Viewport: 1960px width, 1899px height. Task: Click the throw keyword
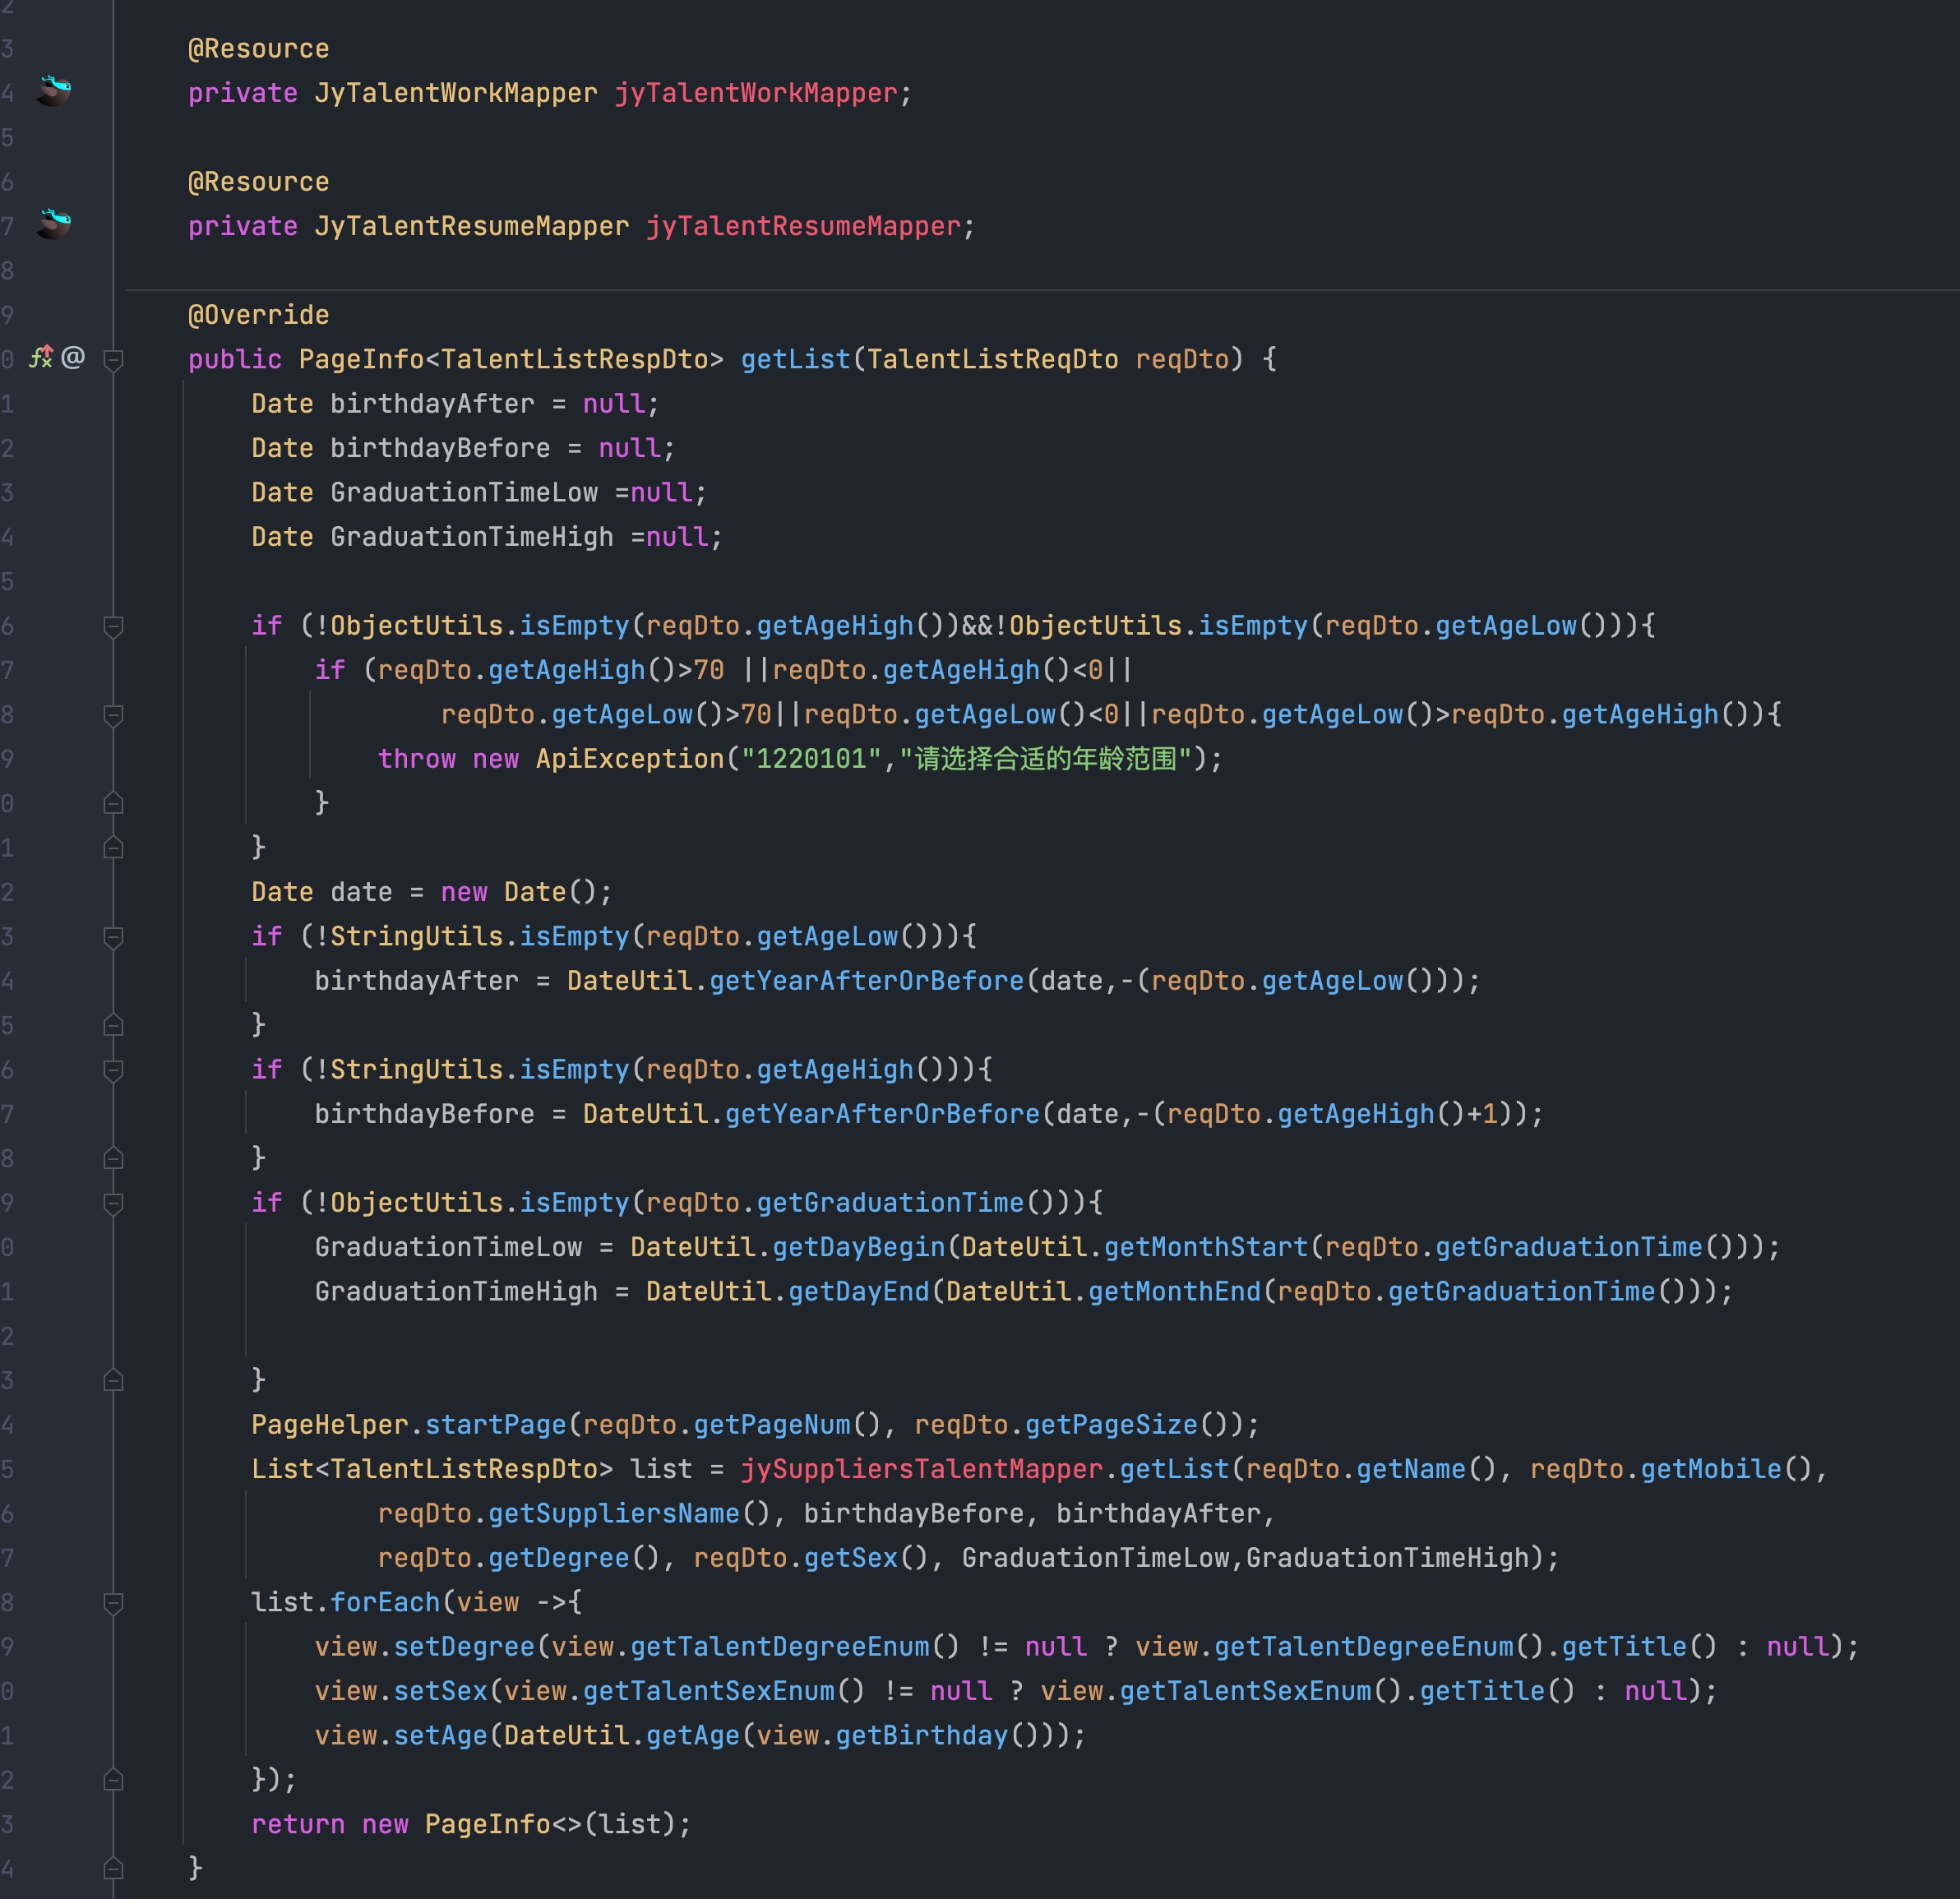pos(417,759)
